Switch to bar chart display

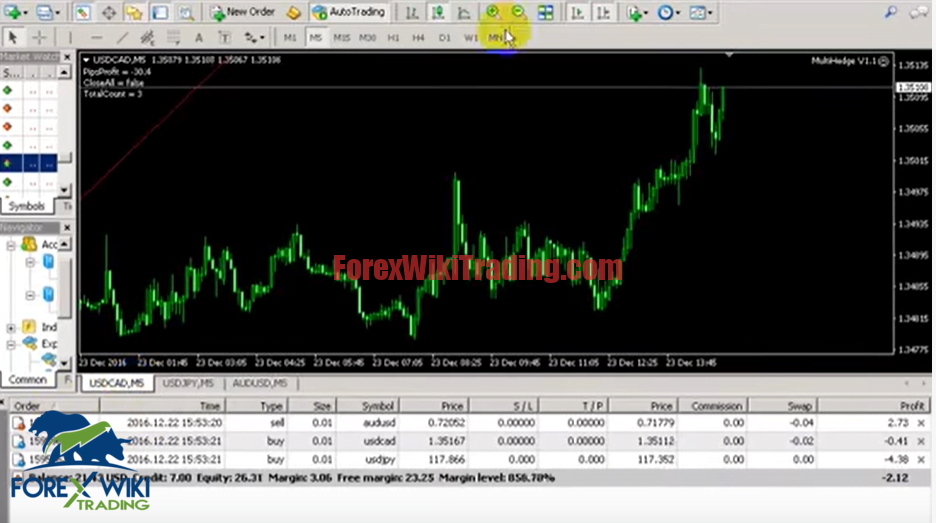(412, 12)
